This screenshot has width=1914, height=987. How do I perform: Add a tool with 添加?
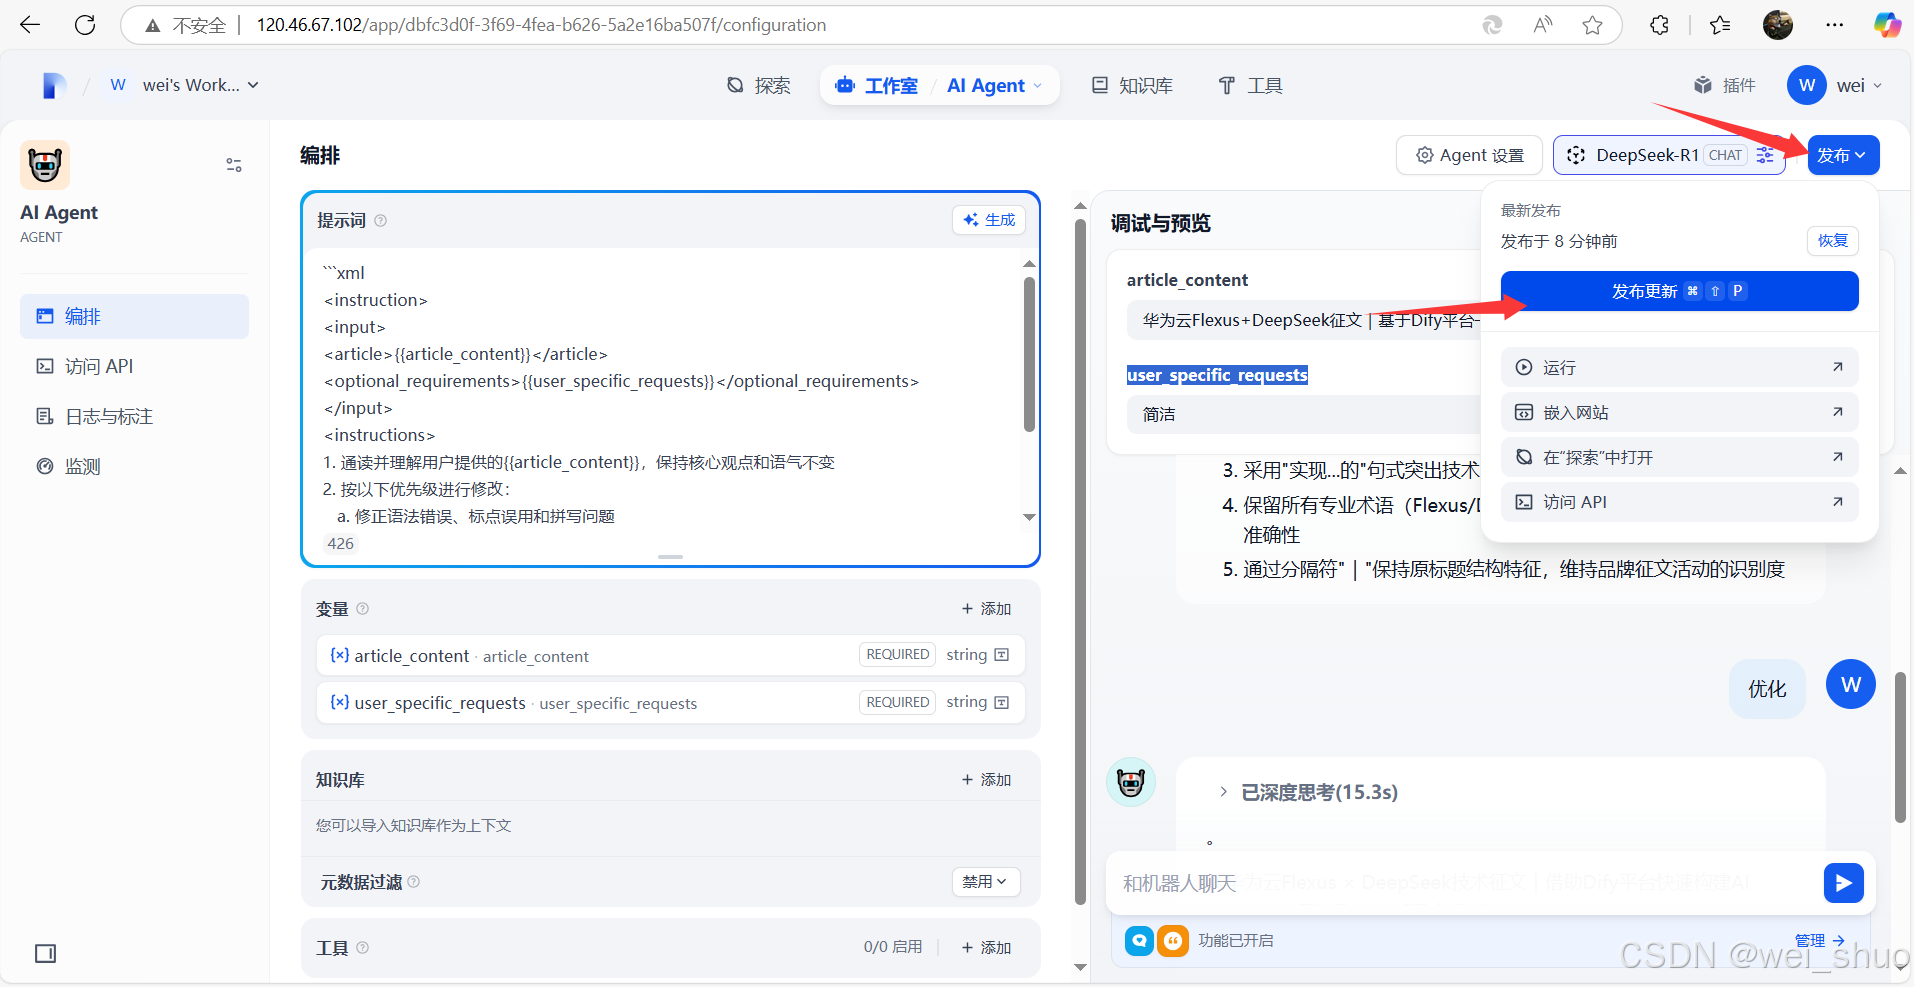pos(986,947)
